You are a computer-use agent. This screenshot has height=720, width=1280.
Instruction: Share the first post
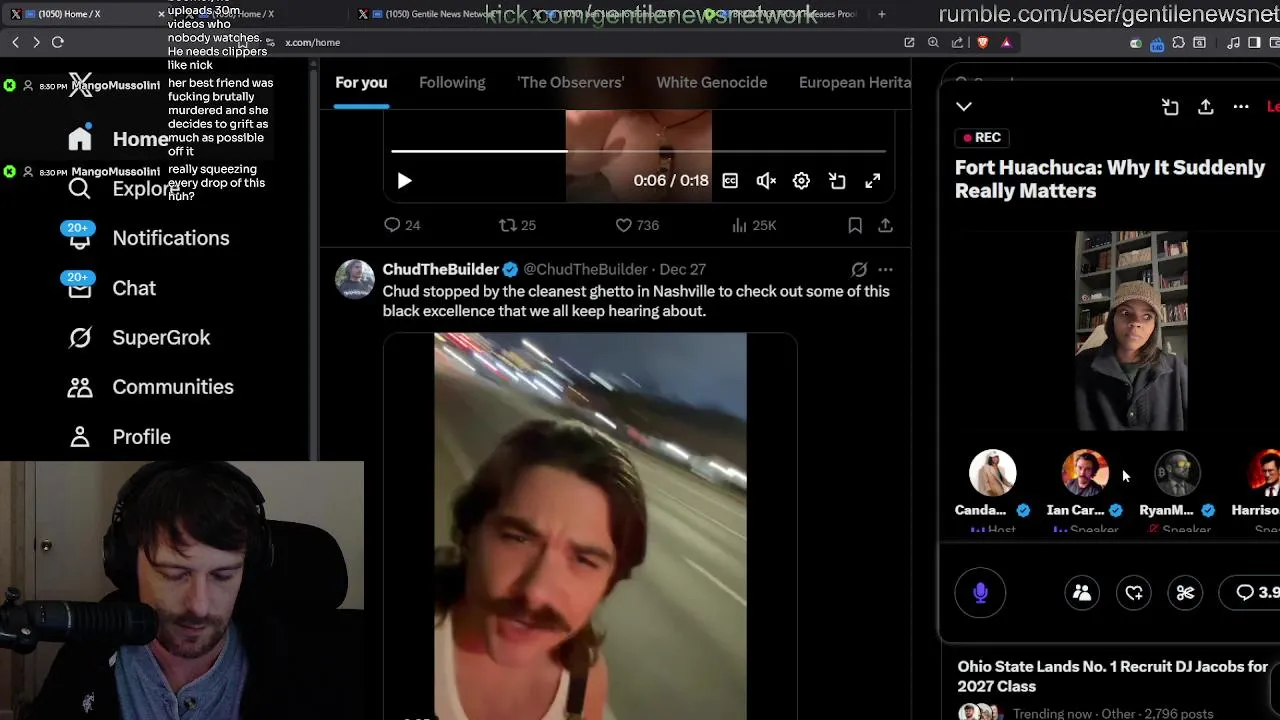[885, 226]
